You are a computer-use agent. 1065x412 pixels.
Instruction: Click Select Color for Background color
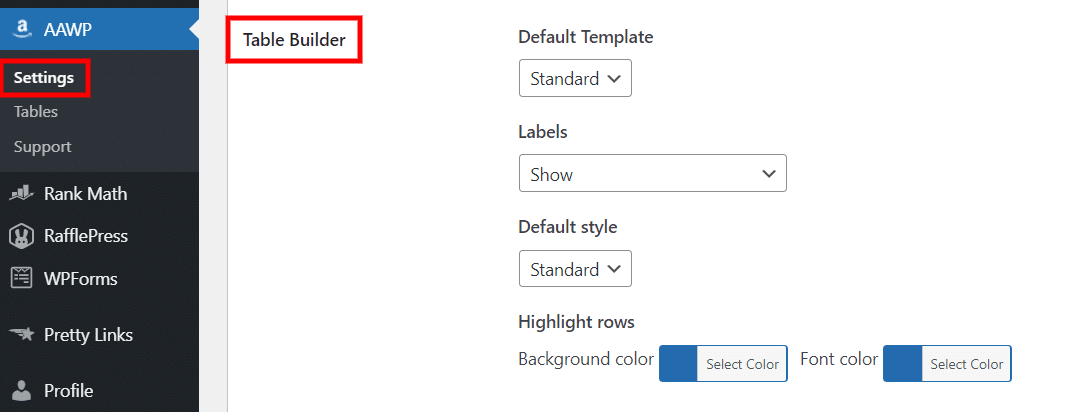(742, 364)
